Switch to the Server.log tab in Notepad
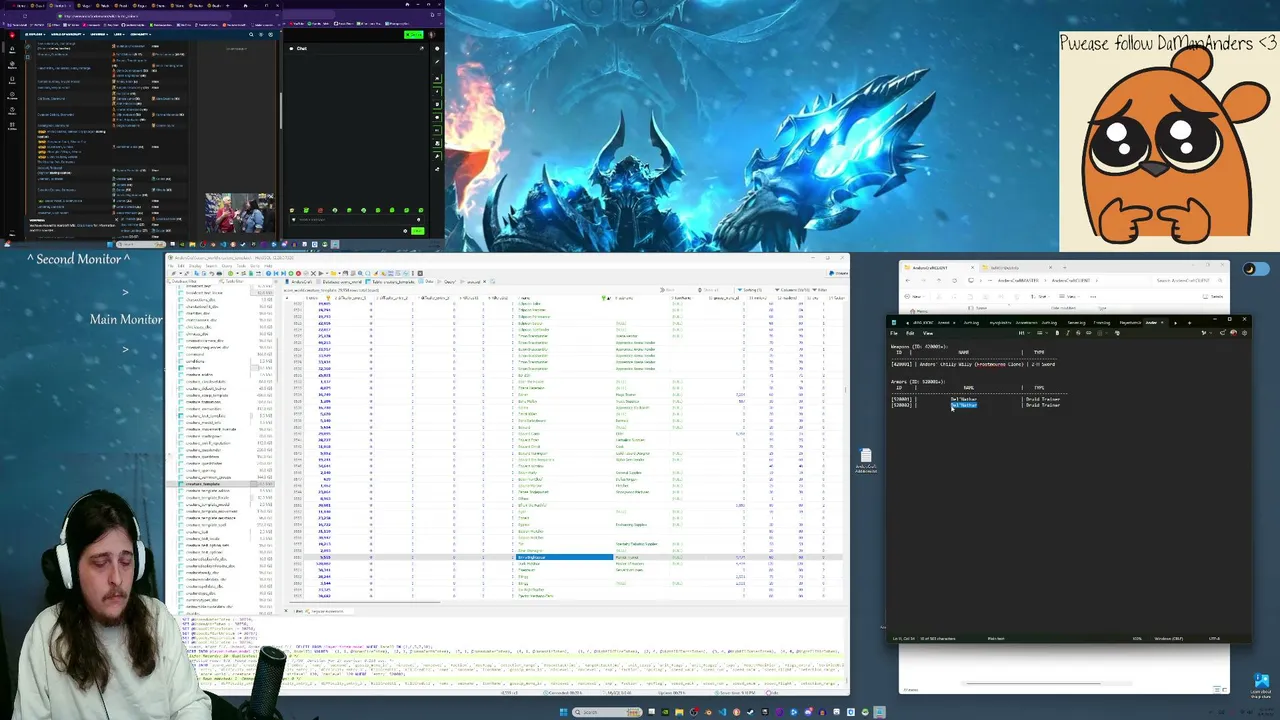The width and height of the screenshot is (1280, 720). click(1076, 322)
